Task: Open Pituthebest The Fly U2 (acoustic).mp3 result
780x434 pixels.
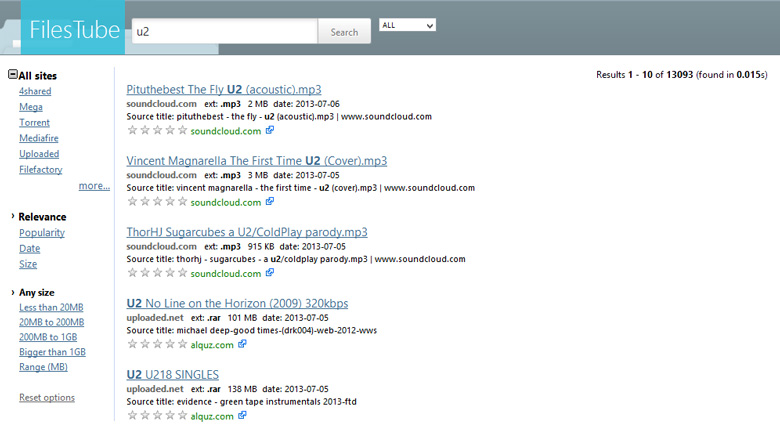Action: [x=224, y=90]
